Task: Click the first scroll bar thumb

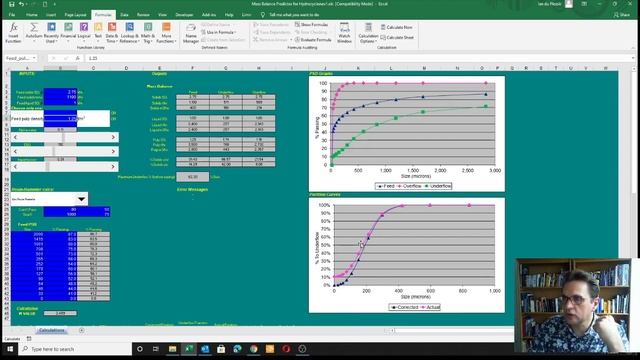Action: 64,137
